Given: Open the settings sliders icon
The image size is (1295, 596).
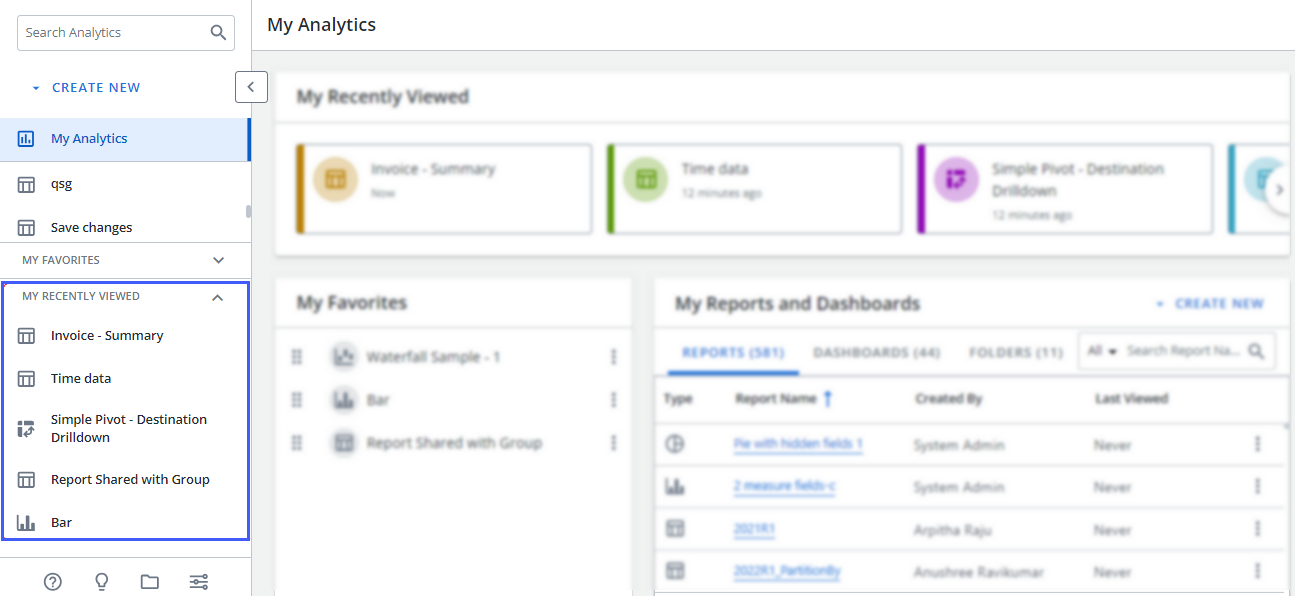Looking at the screenshot, I should point(199,582).
